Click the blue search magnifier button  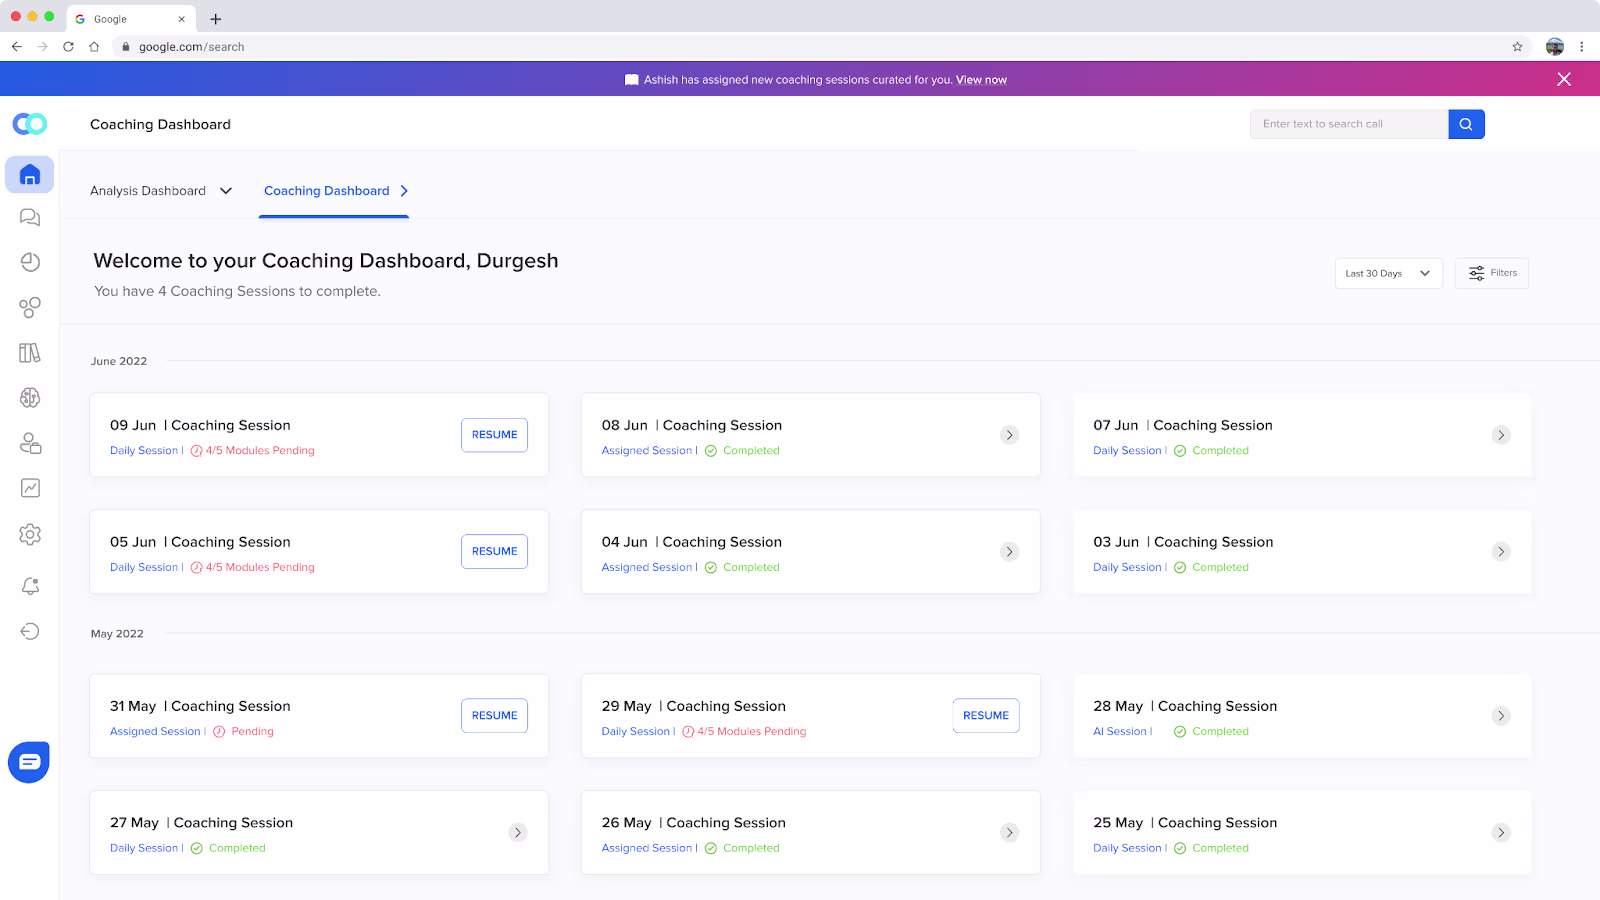coord(1466,124)
